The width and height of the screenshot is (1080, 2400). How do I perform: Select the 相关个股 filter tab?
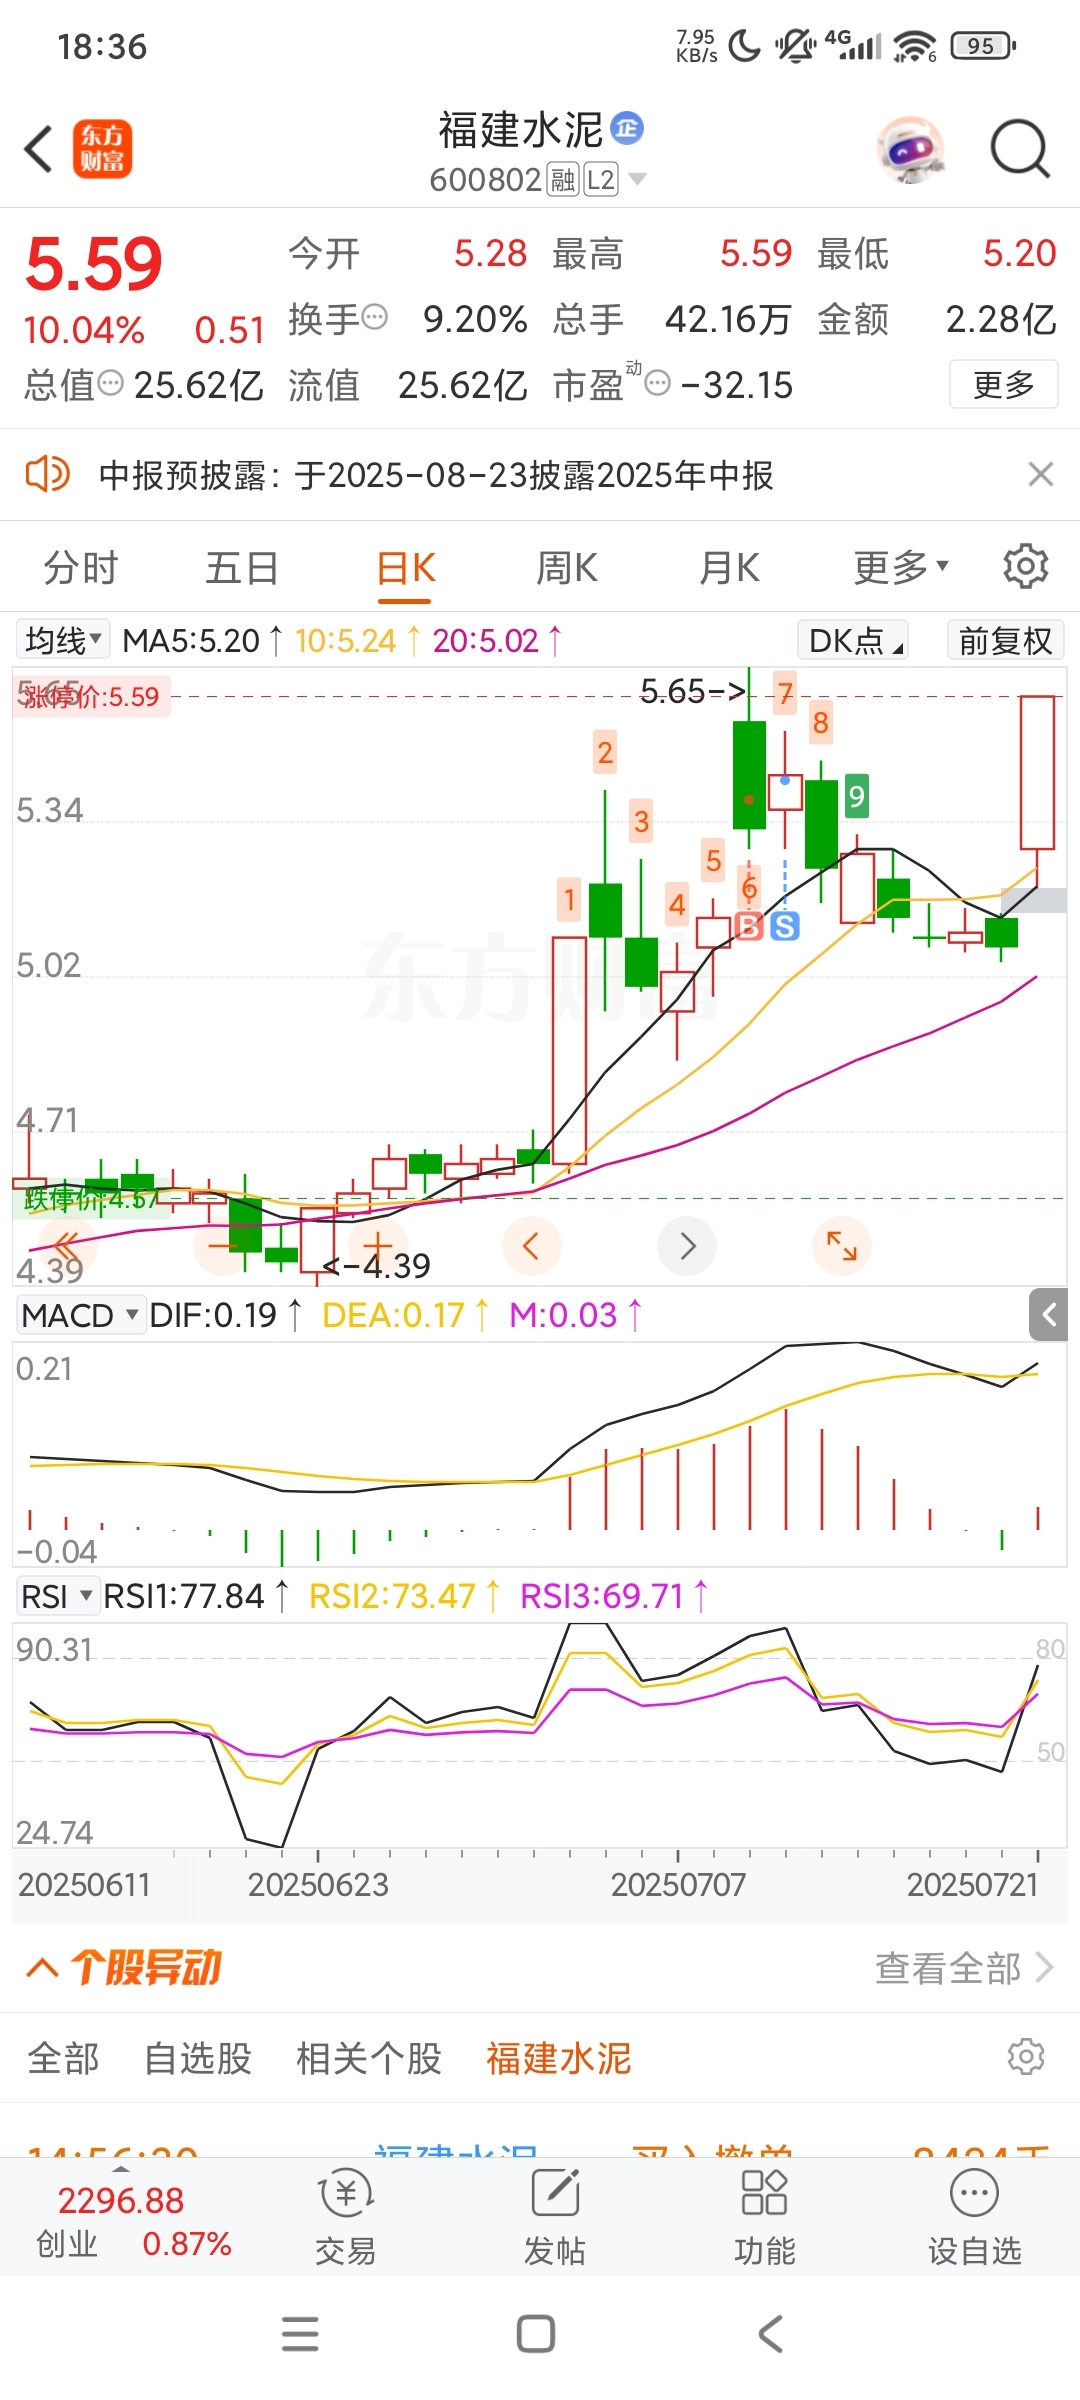tap(369, 2059)
